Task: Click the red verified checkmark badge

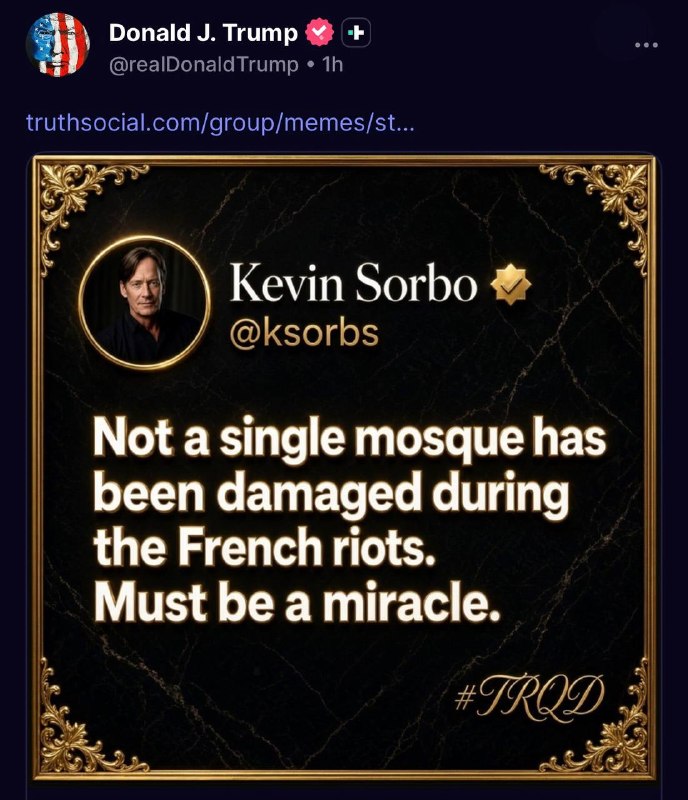Action: click(319, 32)
